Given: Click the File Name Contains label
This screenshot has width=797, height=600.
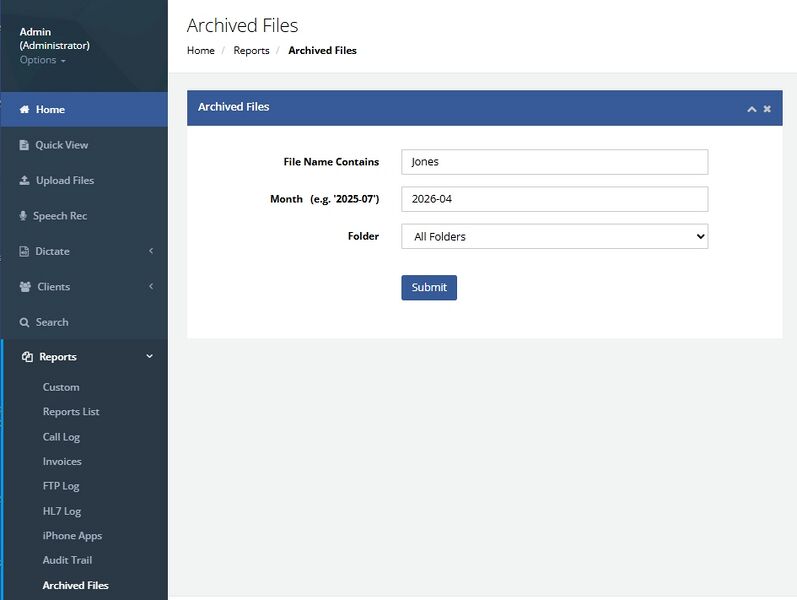Looking at the screenshot, I should 331,162.
